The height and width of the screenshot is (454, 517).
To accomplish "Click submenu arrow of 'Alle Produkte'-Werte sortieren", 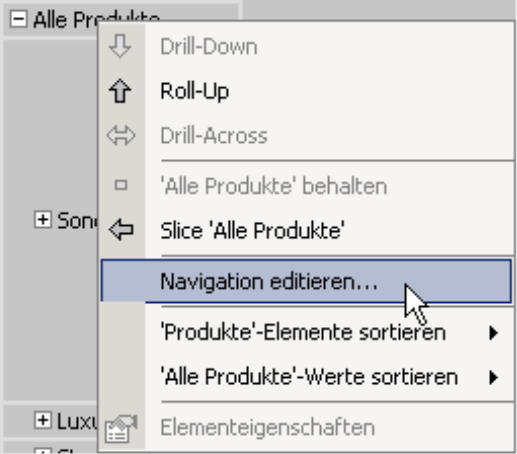I will 494,377.
